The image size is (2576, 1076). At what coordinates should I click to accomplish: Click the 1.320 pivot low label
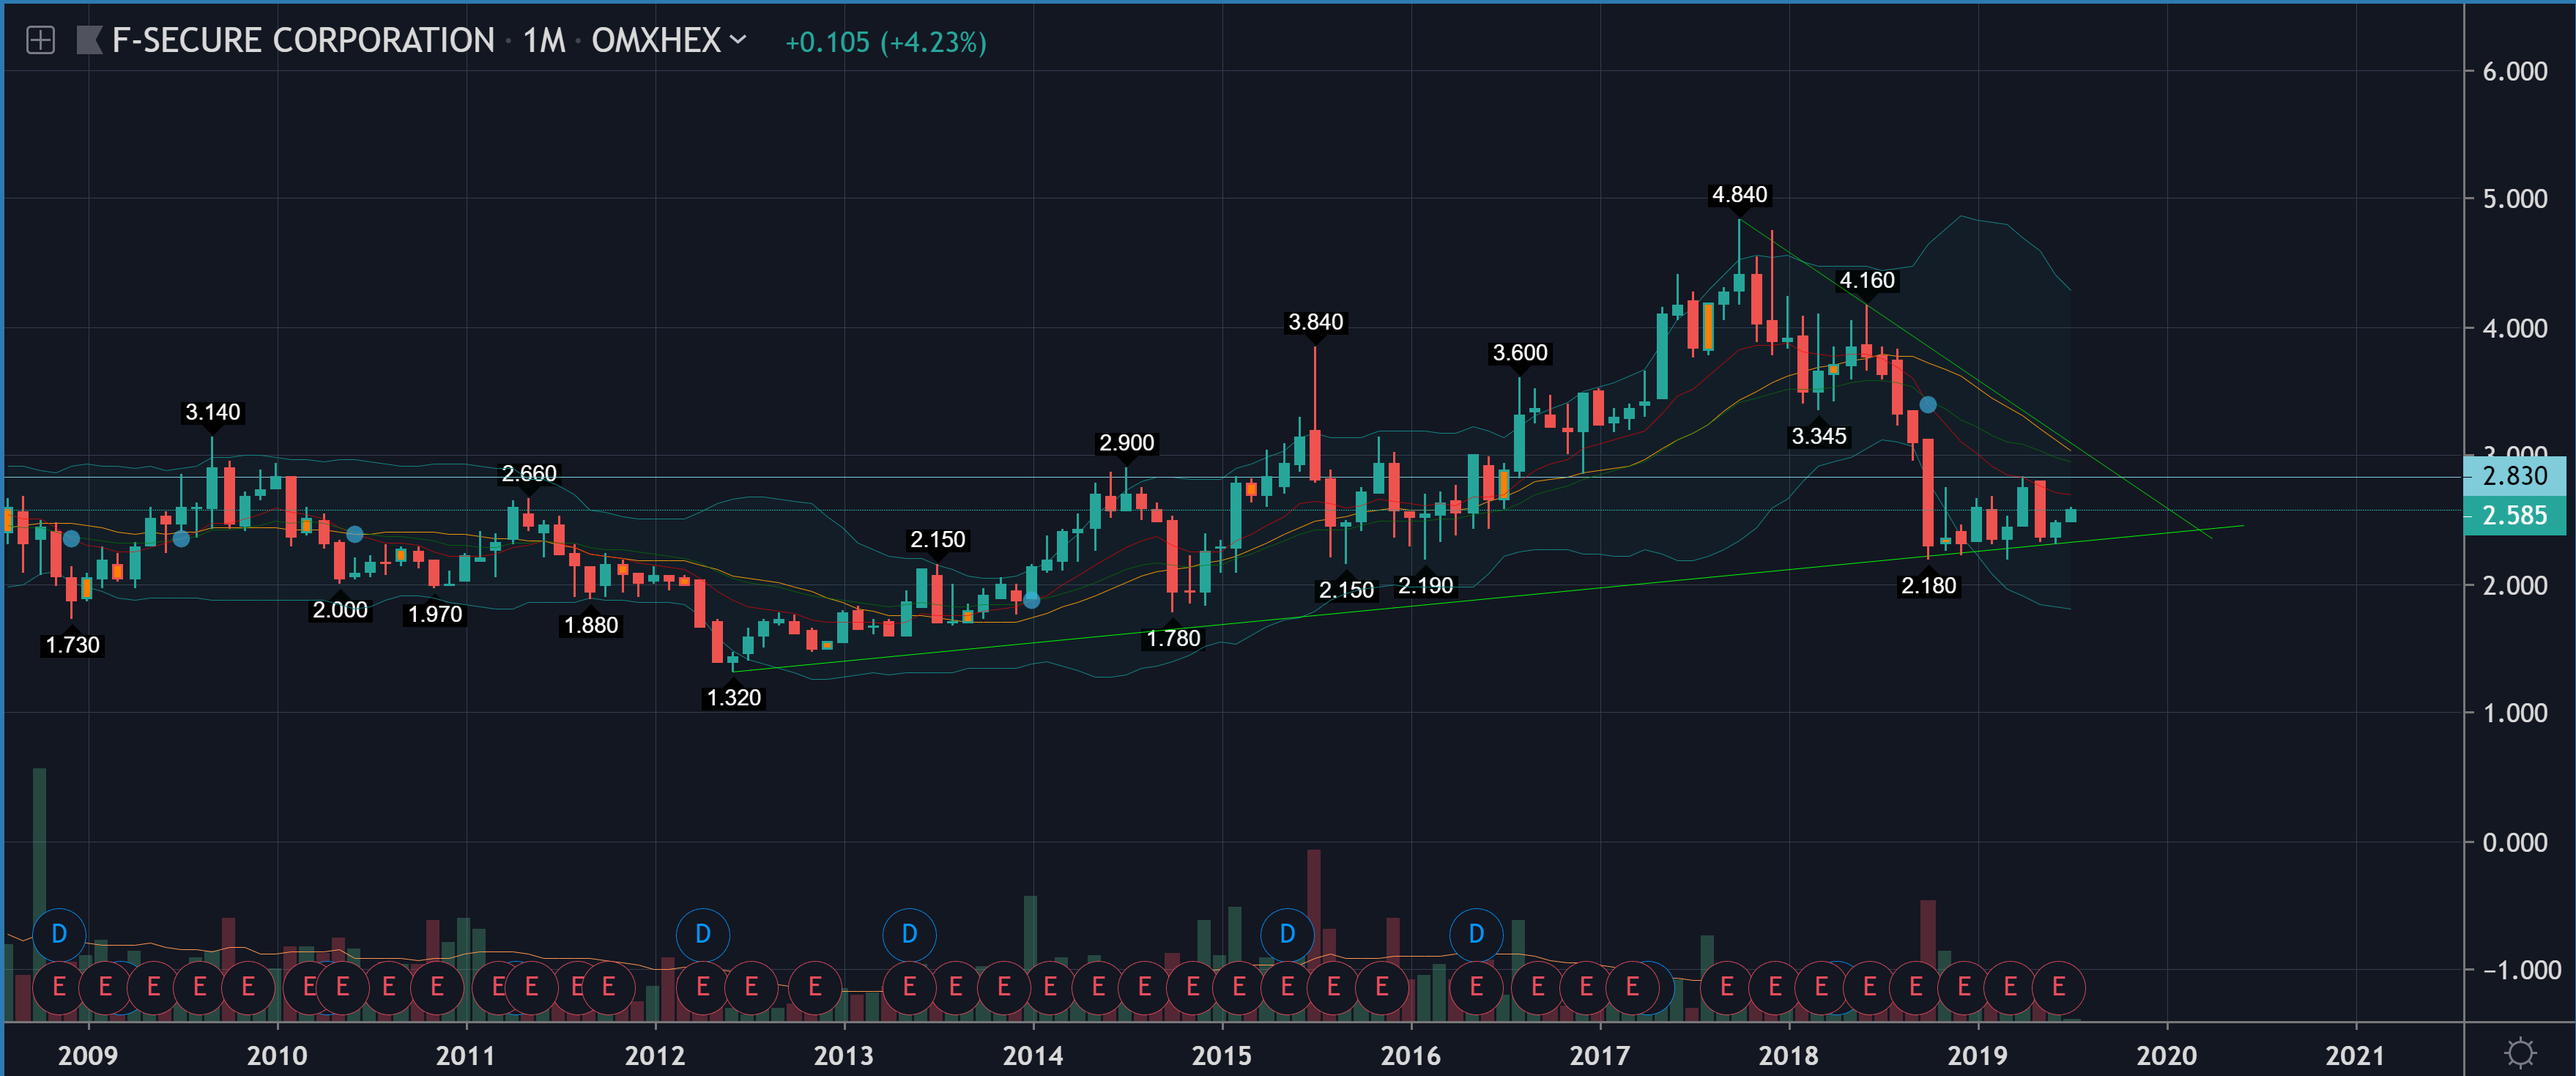tap(733, 698)
